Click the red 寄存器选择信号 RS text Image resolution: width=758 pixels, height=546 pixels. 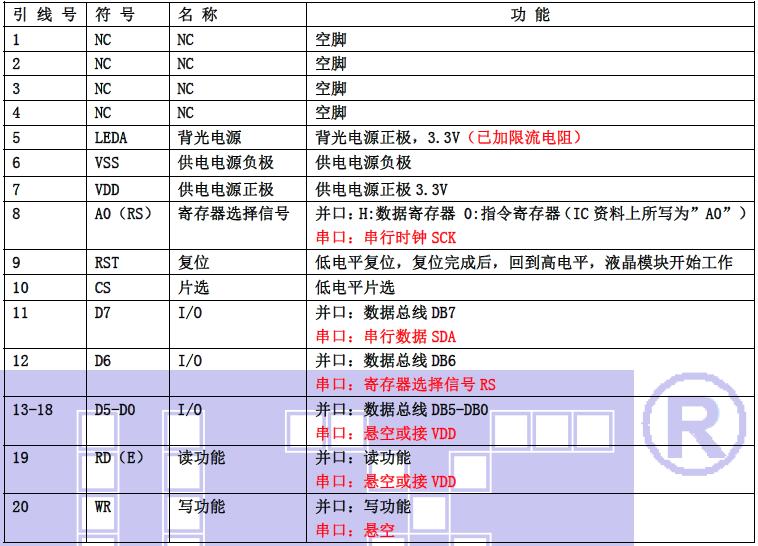pyautogui.click(x=406, y=384)
